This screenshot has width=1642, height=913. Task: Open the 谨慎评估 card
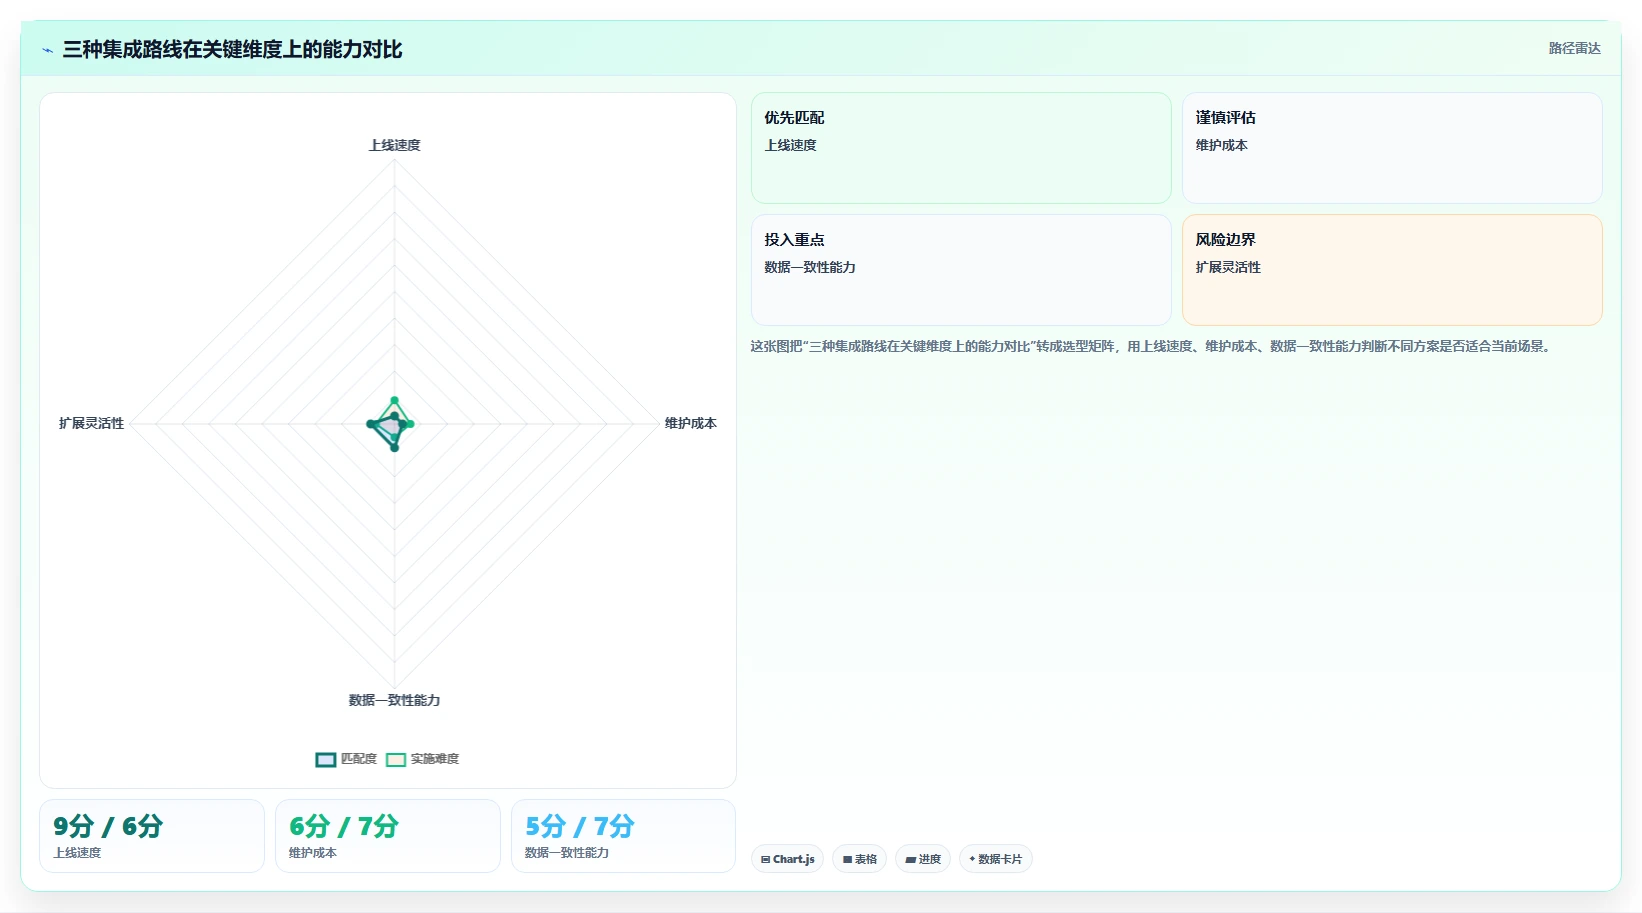click(x=1392, y=148)
